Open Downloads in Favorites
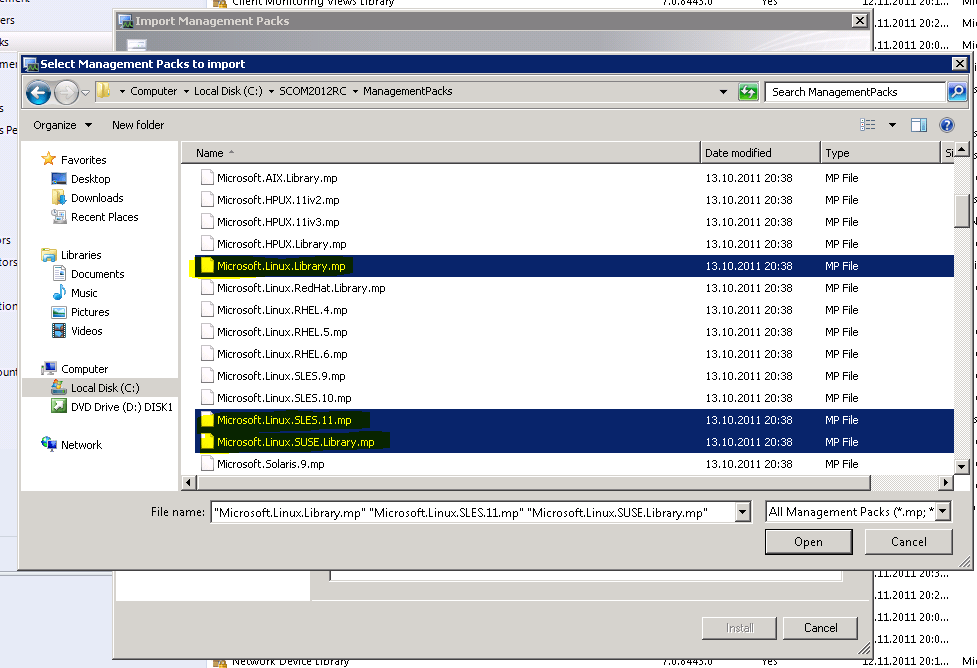The width and height of the screenshot is (977, 668). [x=87, y=198]
